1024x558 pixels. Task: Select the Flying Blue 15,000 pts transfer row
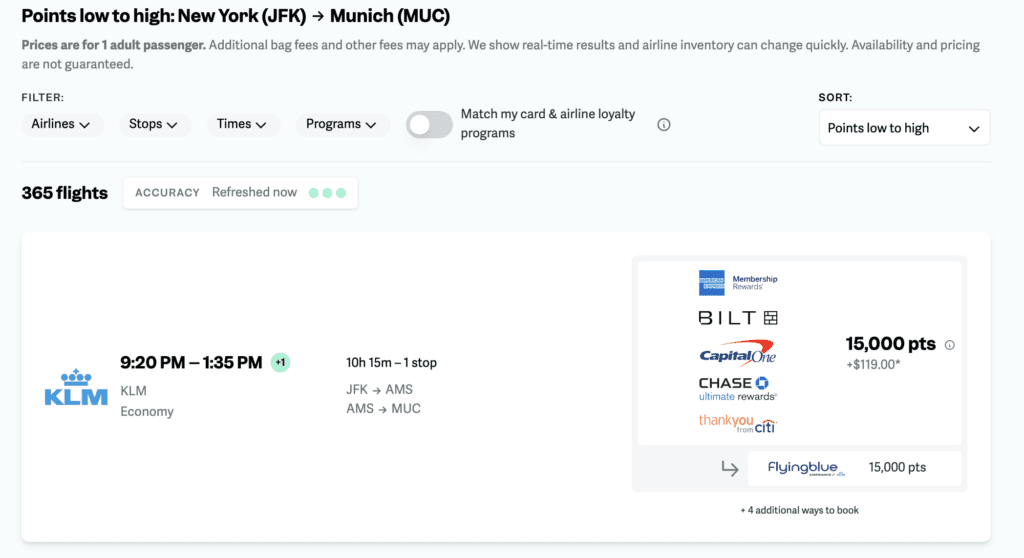(846, 468)
